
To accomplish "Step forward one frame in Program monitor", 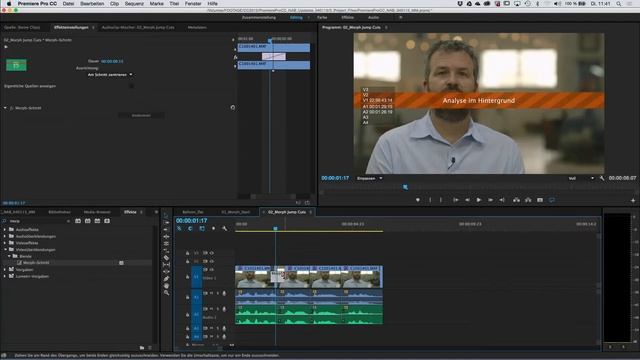I will (x=490, y=200).
